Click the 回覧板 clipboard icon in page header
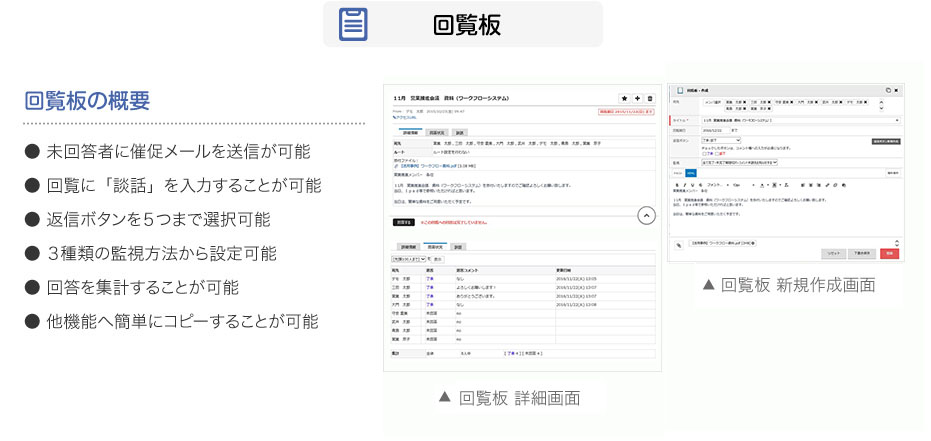931x441 pixels. pos(353,24)
